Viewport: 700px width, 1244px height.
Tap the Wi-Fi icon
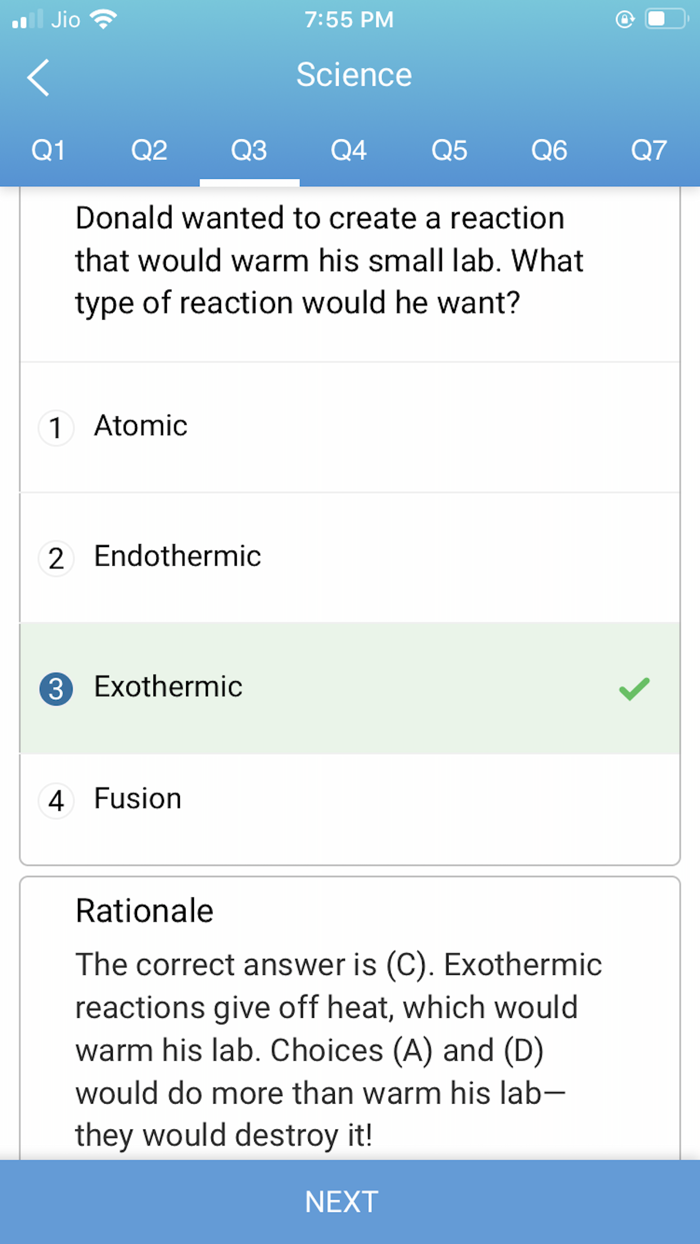click(103, 17)
